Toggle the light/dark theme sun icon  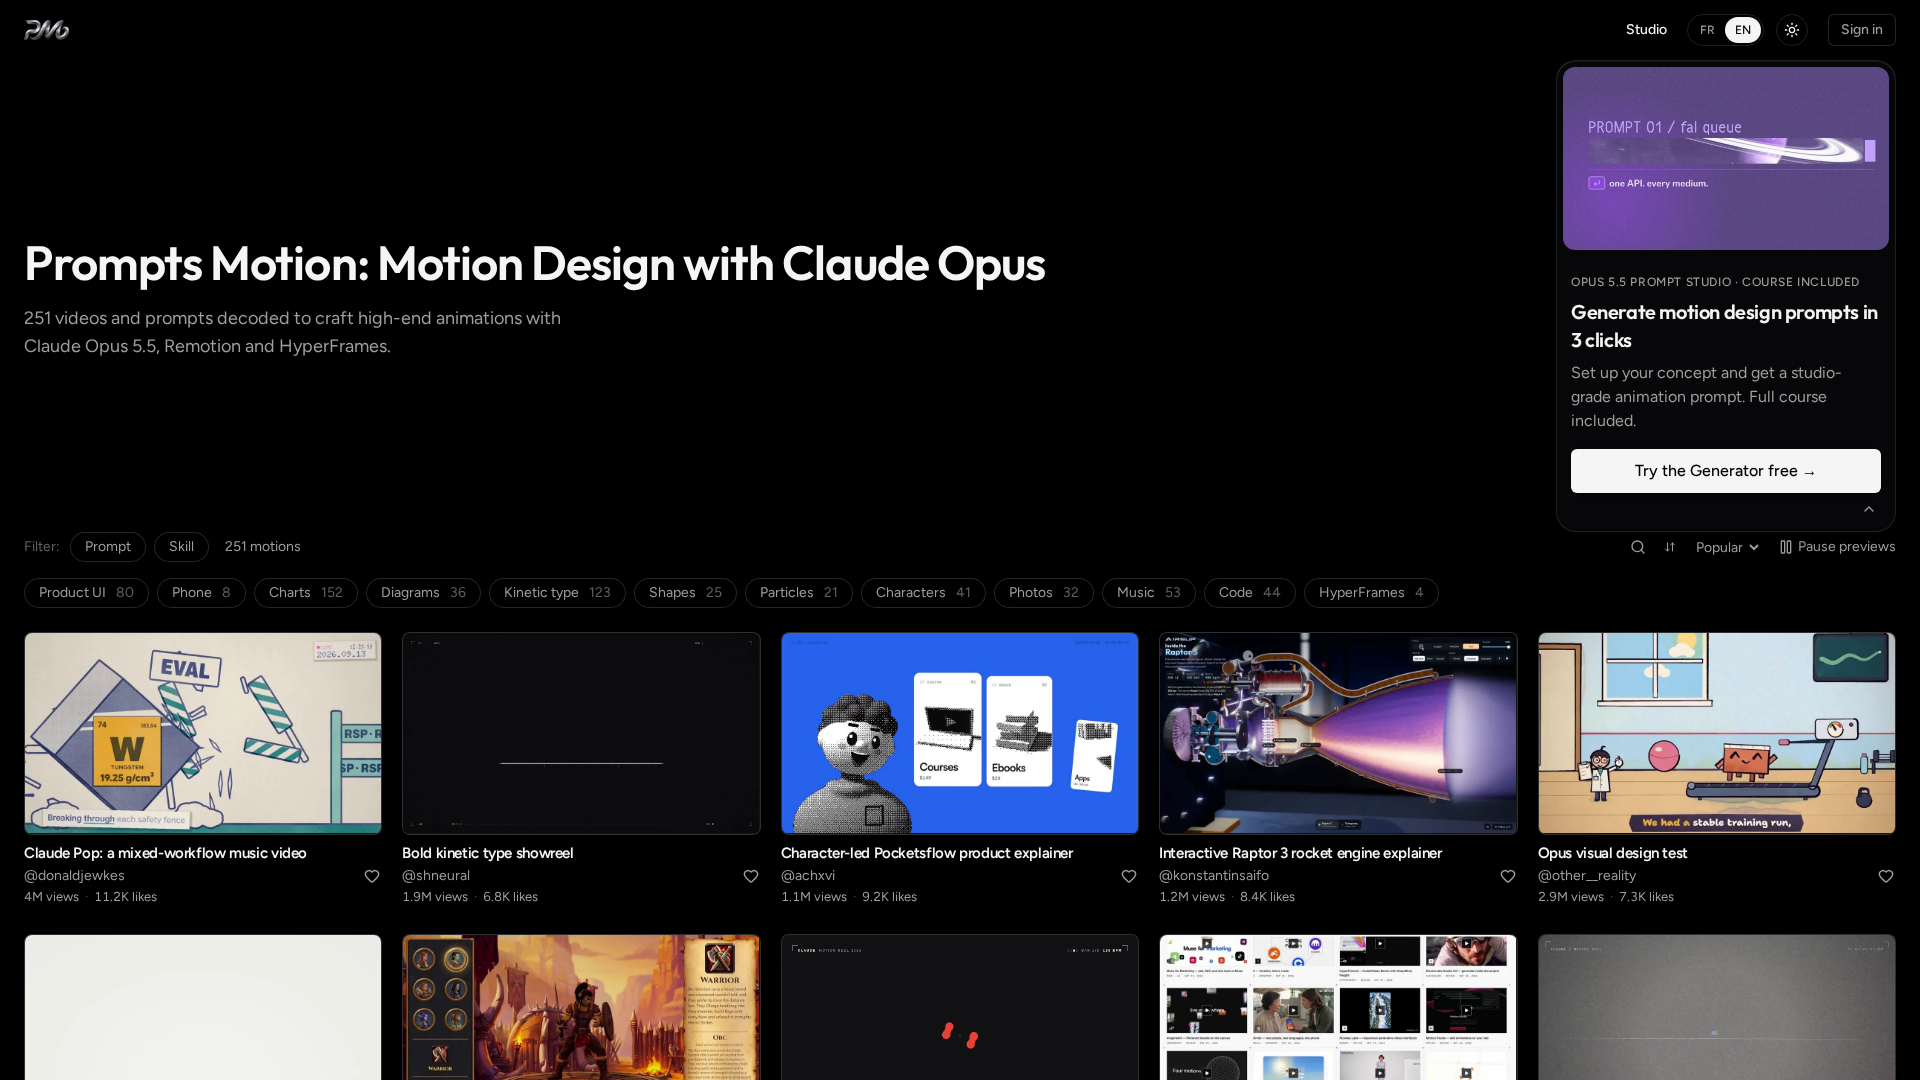click(x=1792, y=30)
